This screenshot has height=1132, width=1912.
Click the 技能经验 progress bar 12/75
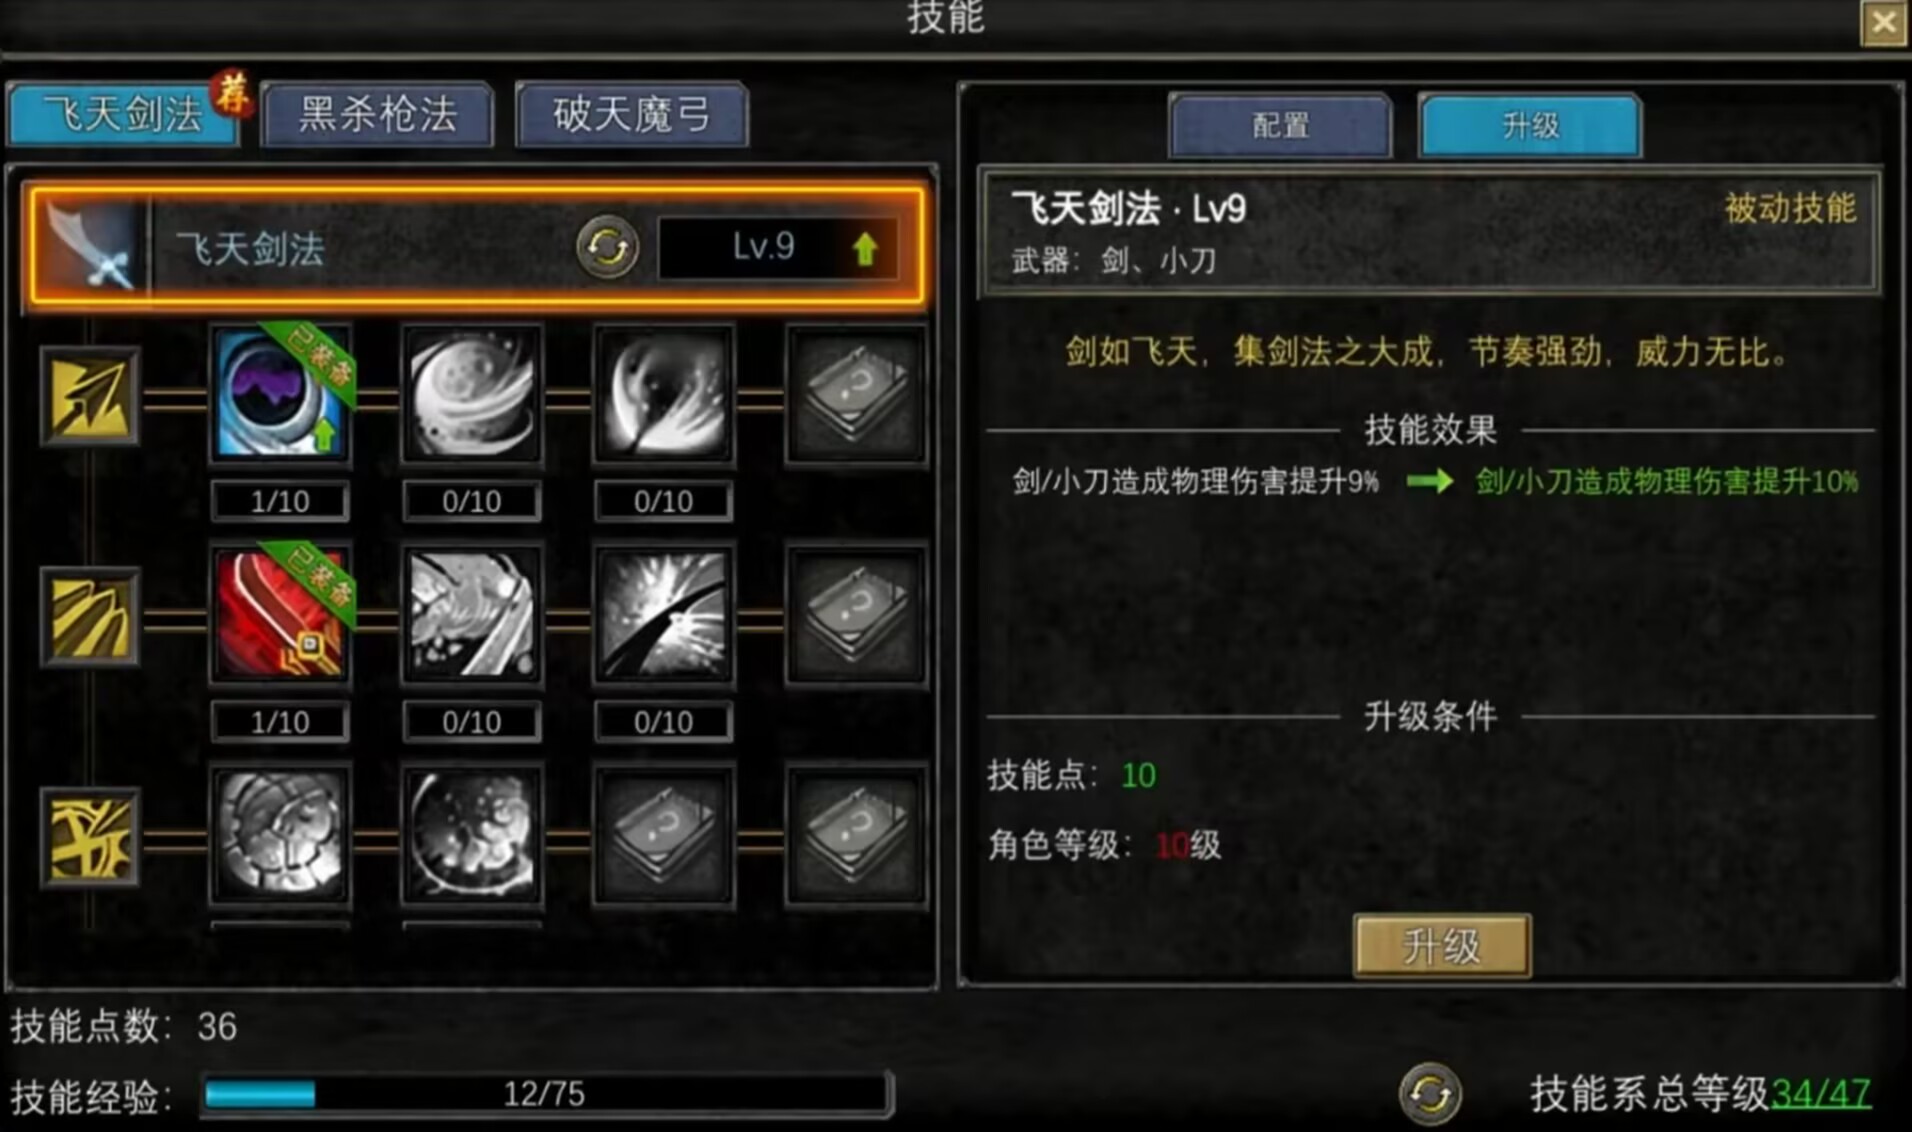tap(545, 1094)
